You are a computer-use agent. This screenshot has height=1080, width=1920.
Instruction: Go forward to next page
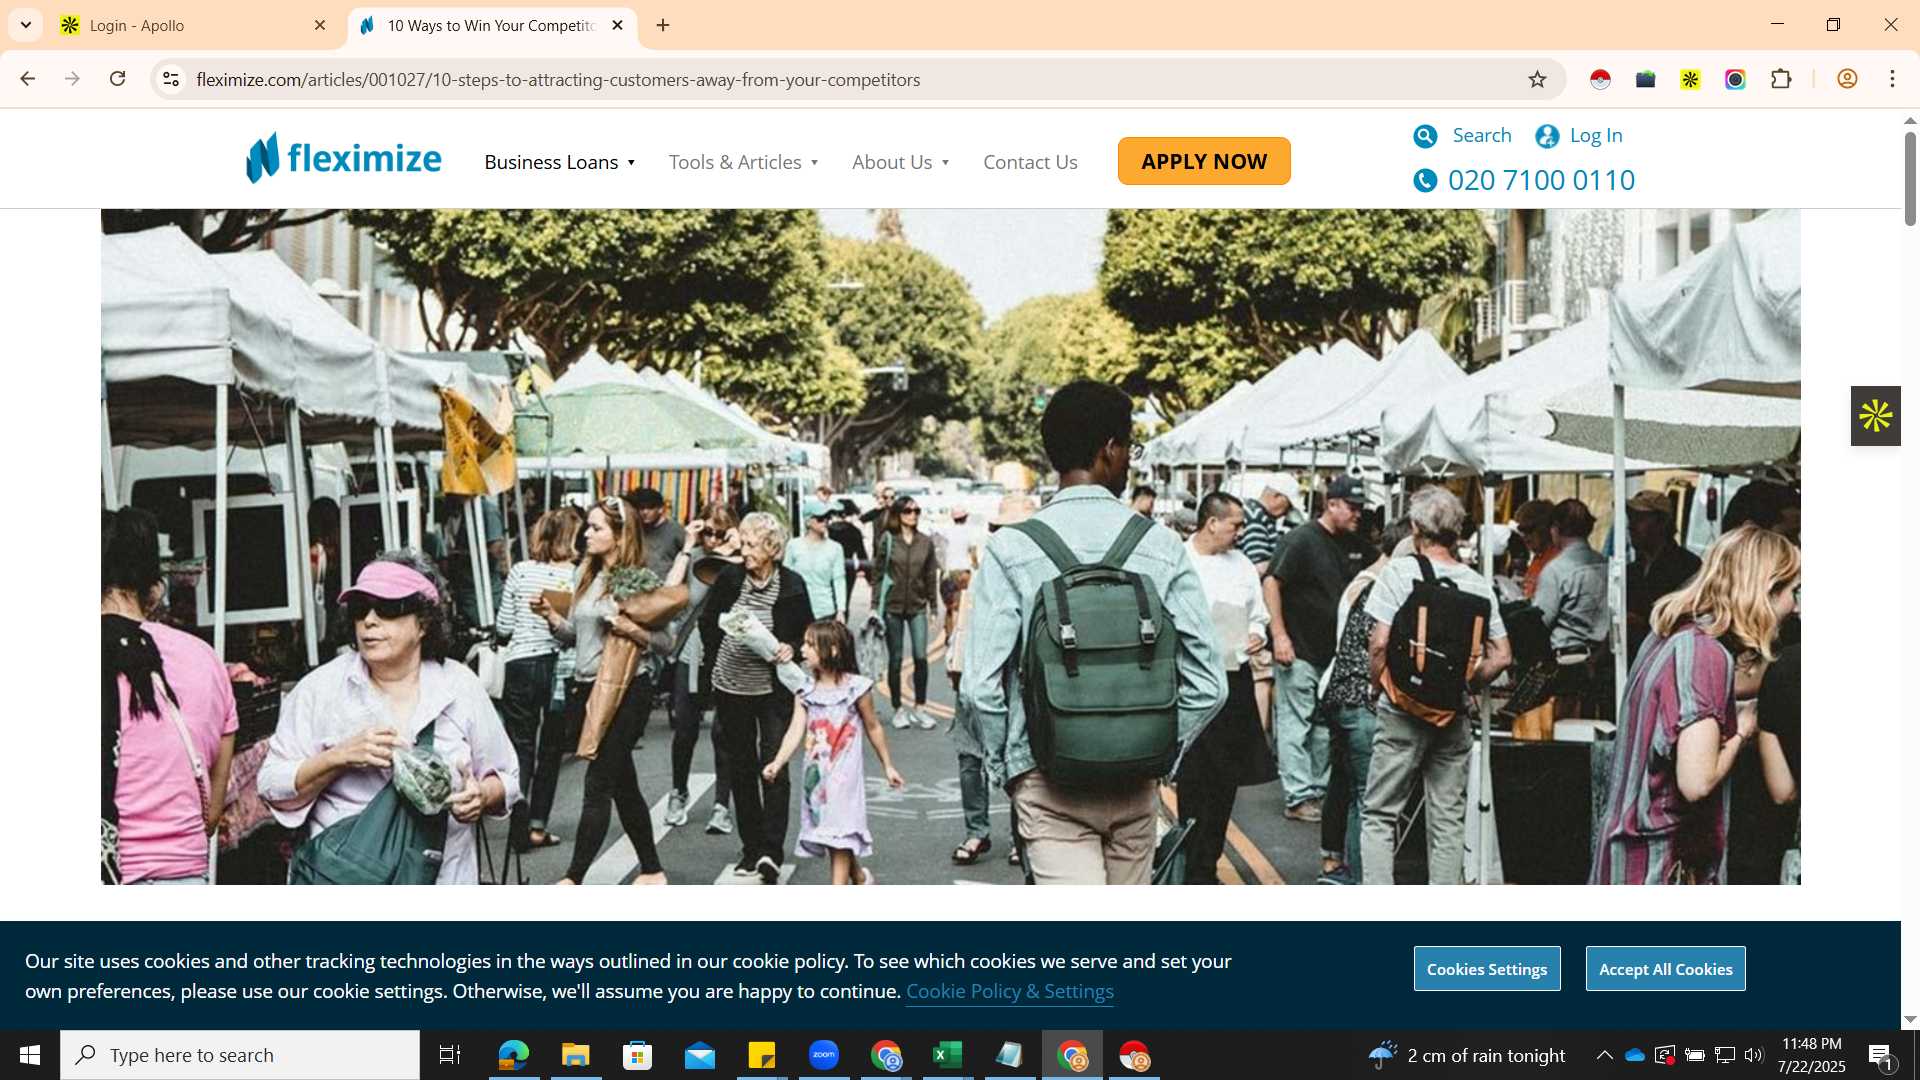point(72,79)
